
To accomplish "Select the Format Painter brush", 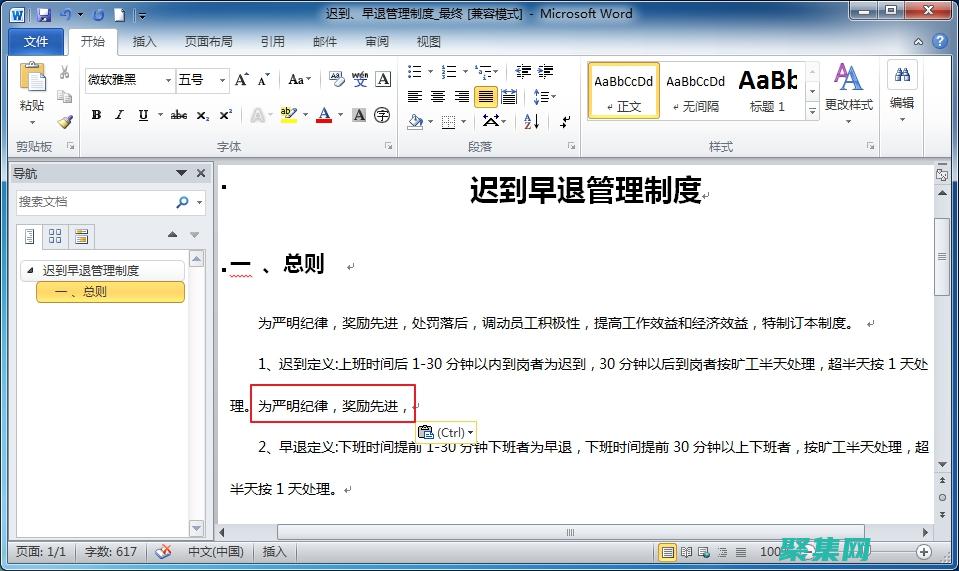I will [65, 121].
